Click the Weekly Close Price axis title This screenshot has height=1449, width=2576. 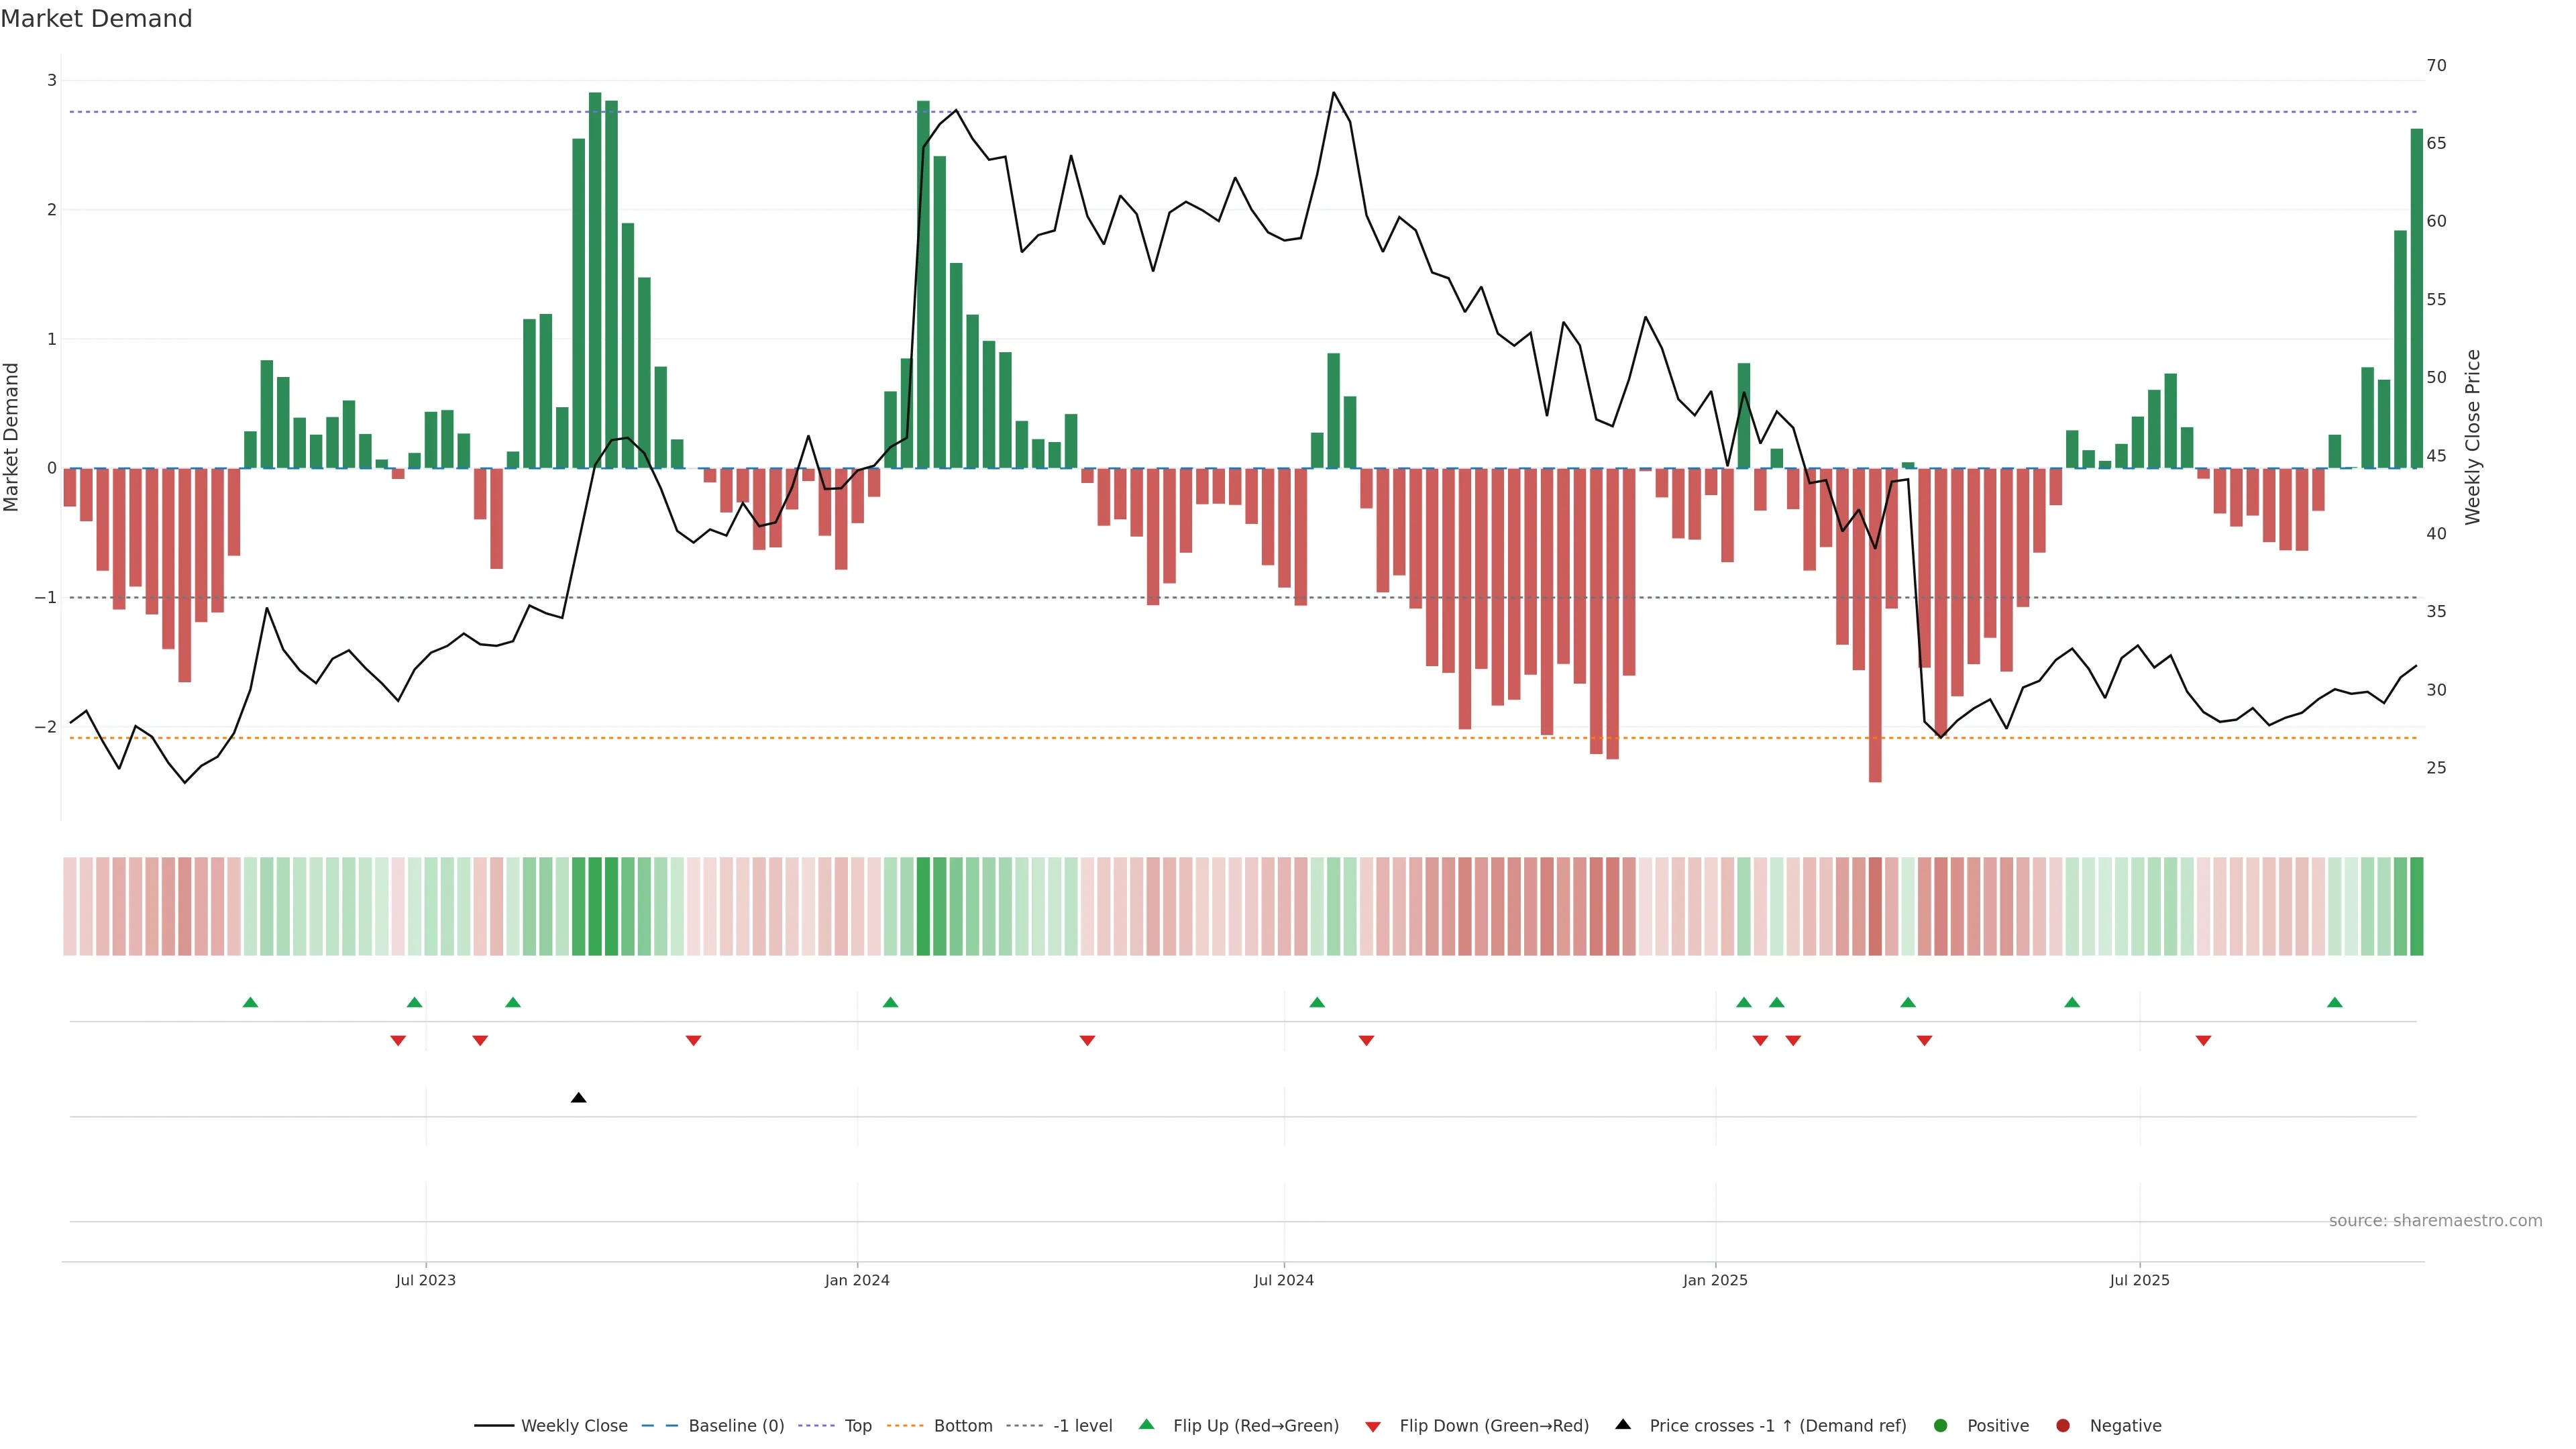coord(2472,437)
